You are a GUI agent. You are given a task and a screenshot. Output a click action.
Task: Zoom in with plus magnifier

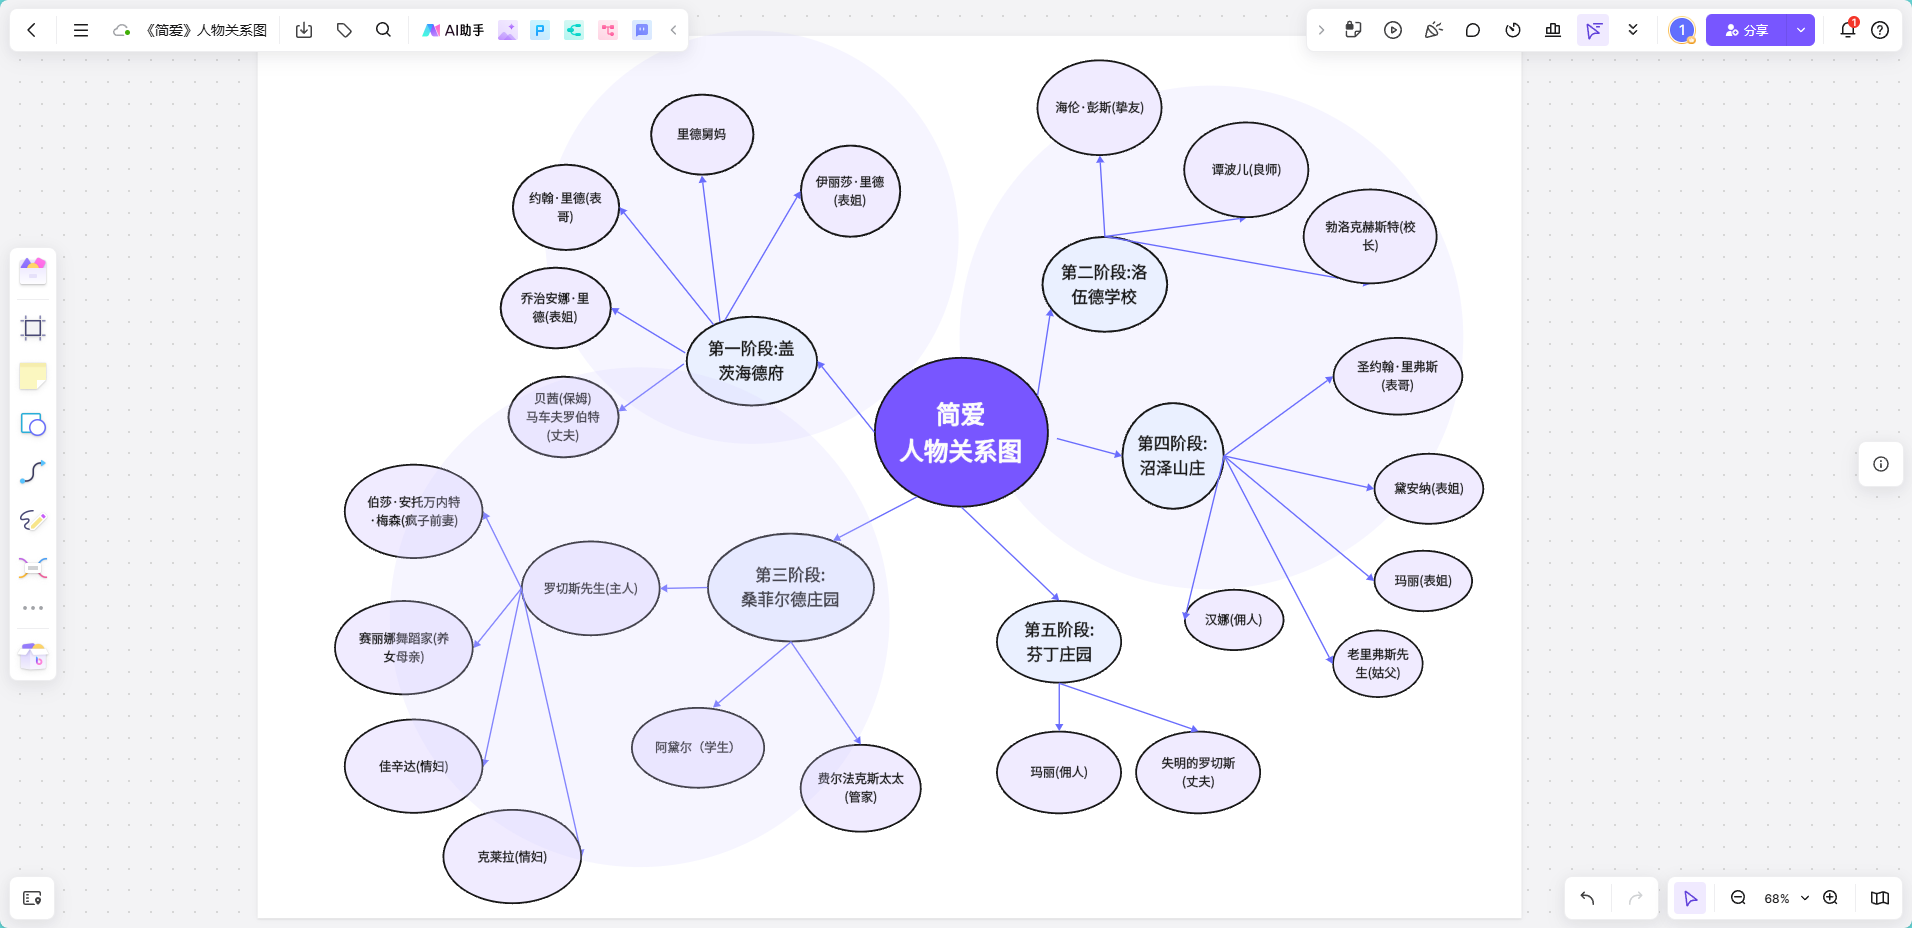click(x=1830, y=898)
